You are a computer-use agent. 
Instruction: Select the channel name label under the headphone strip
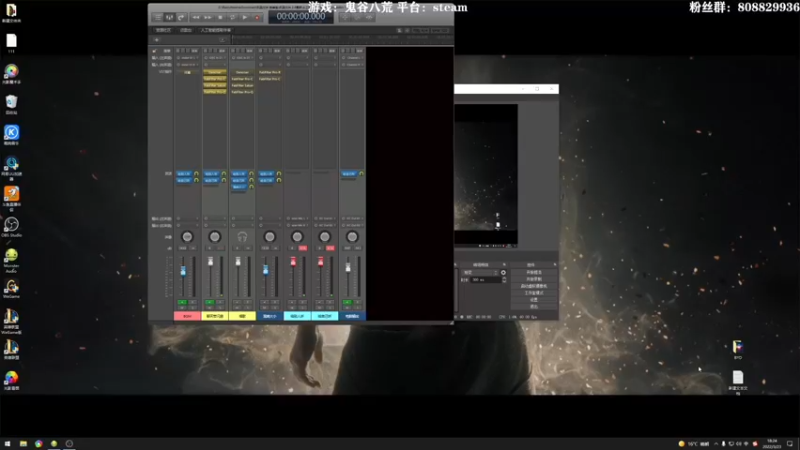(x=242, y=316)
